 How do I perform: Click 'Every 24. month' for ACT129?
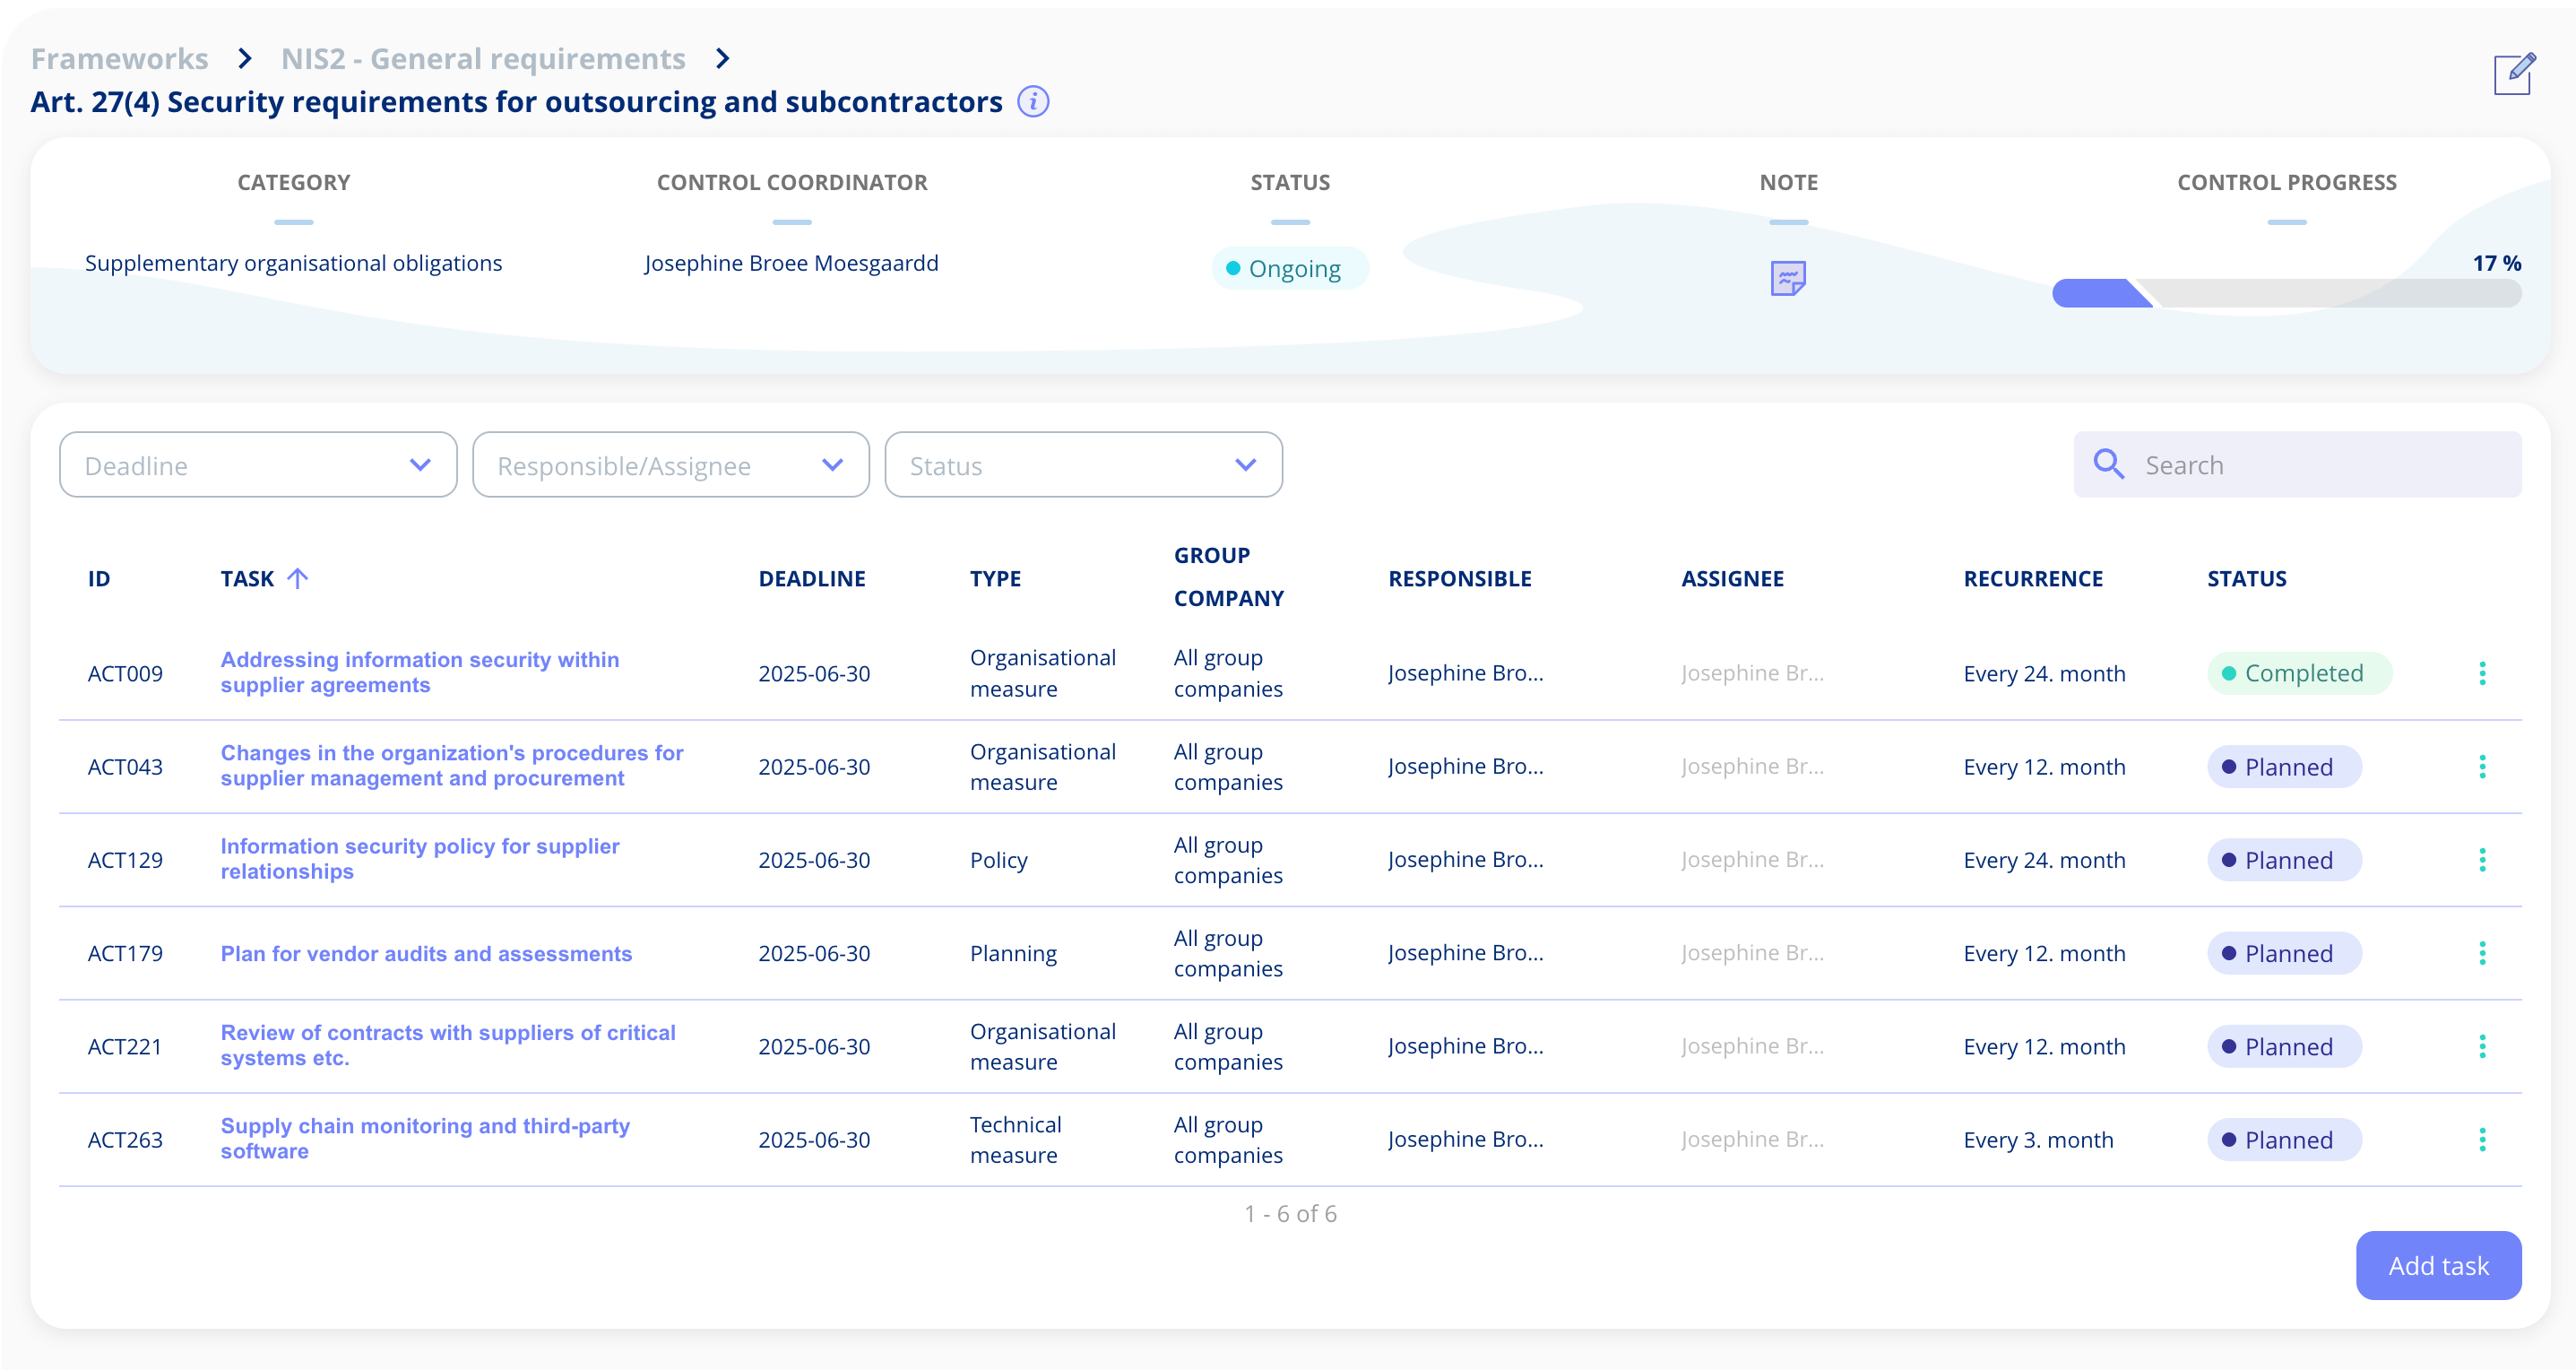tap(2044, 860)
